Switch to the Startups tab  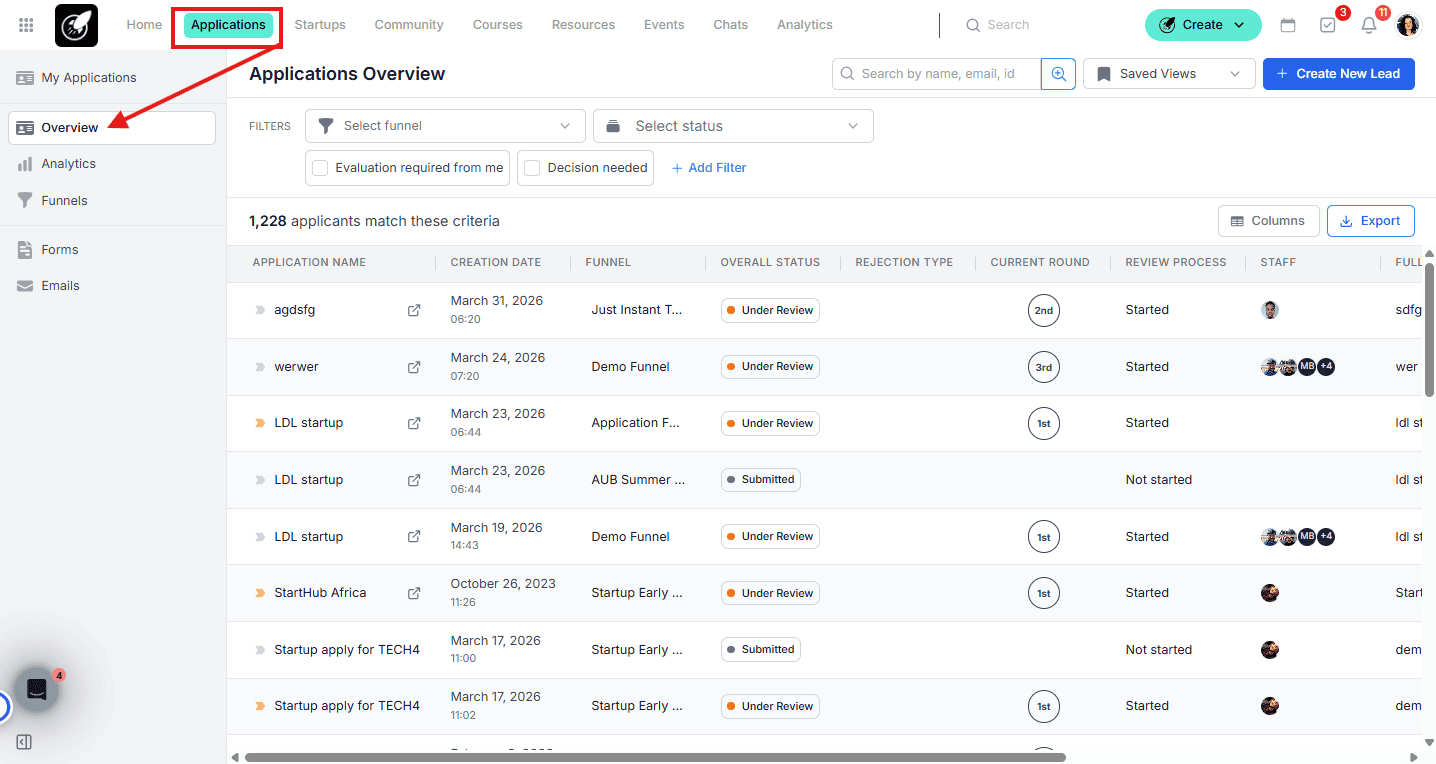point(320,25)
